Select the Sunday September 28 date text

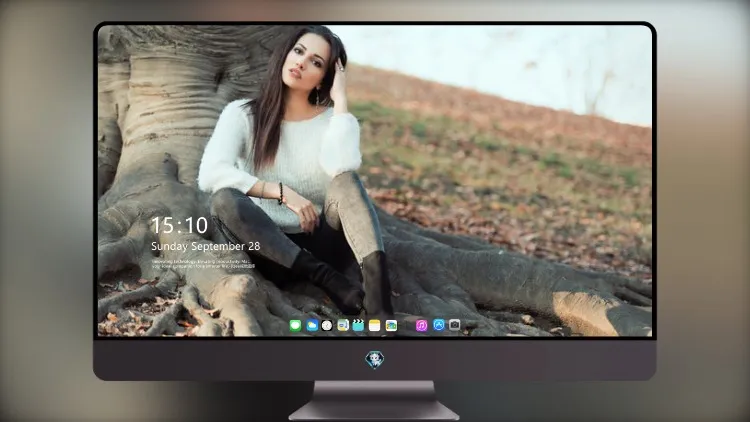coord(206,246)
